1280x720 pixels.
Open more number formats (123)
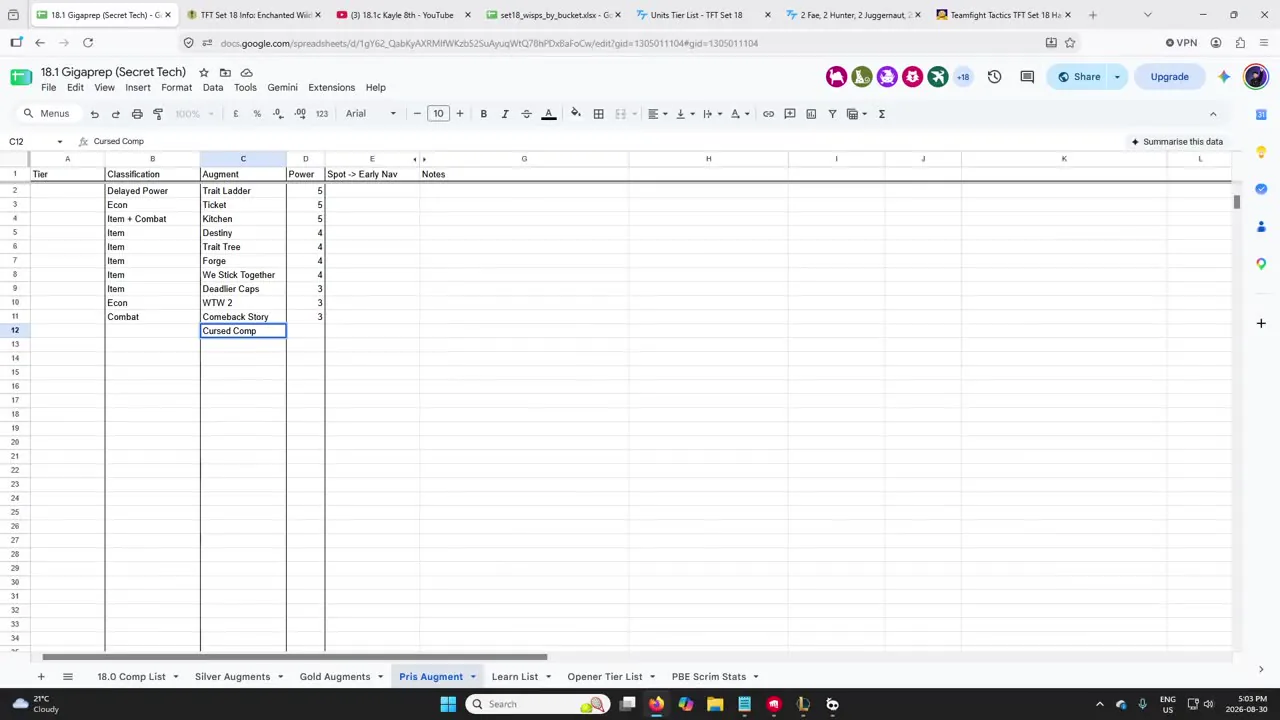(322, 114)
